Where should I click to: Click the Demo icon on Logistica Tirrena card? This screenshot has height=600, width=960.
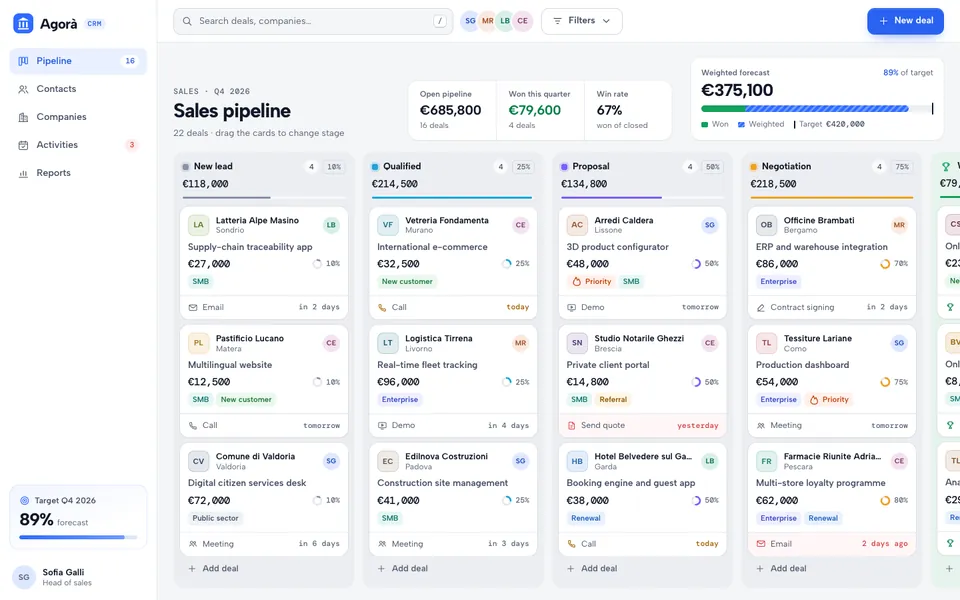(382, 426)
